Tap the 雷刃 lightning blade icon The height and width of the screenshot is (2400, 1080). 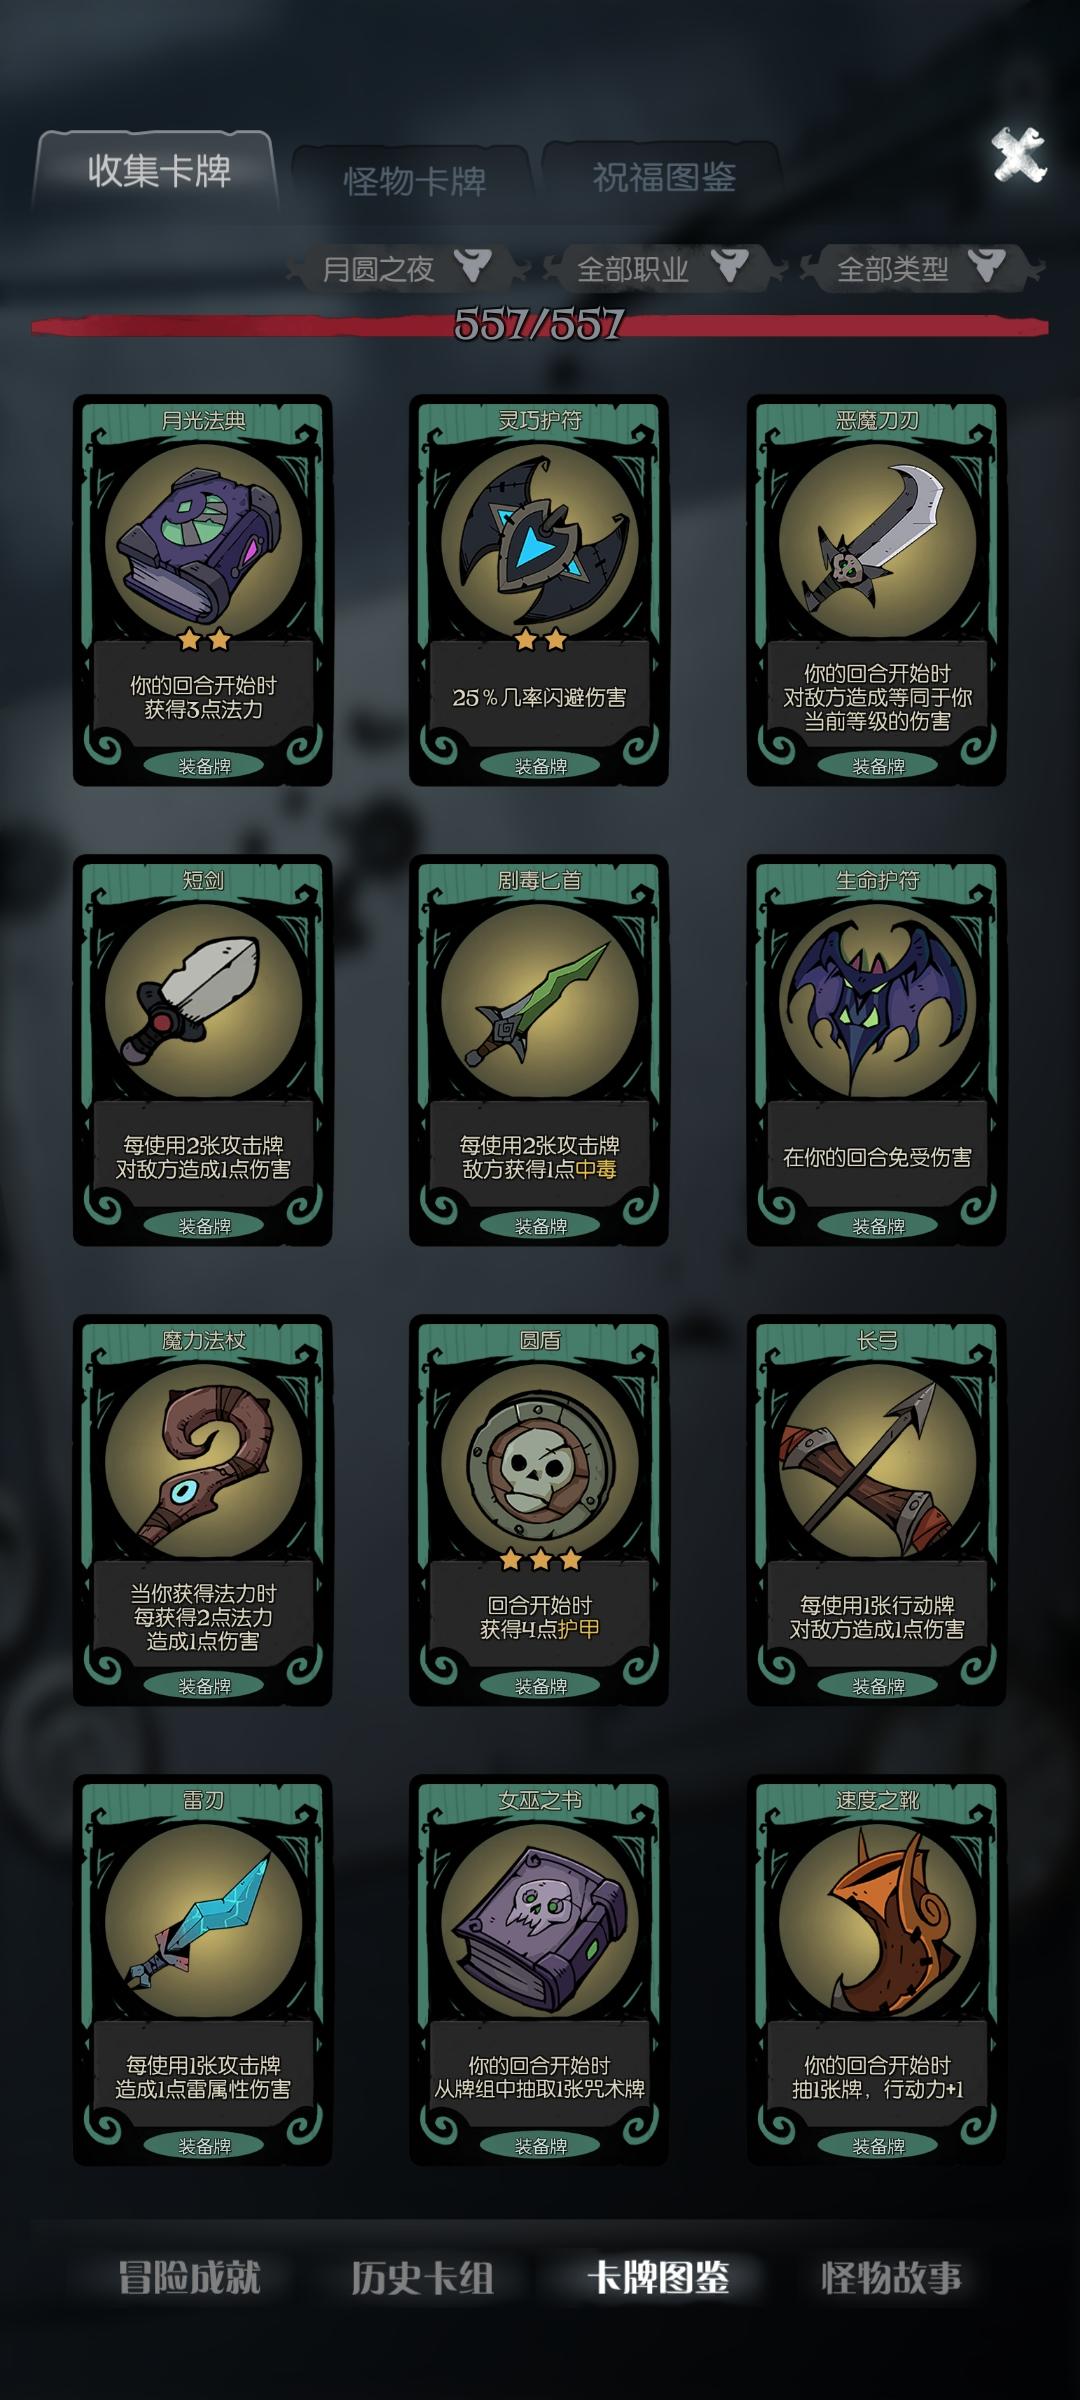point(203,1922)
